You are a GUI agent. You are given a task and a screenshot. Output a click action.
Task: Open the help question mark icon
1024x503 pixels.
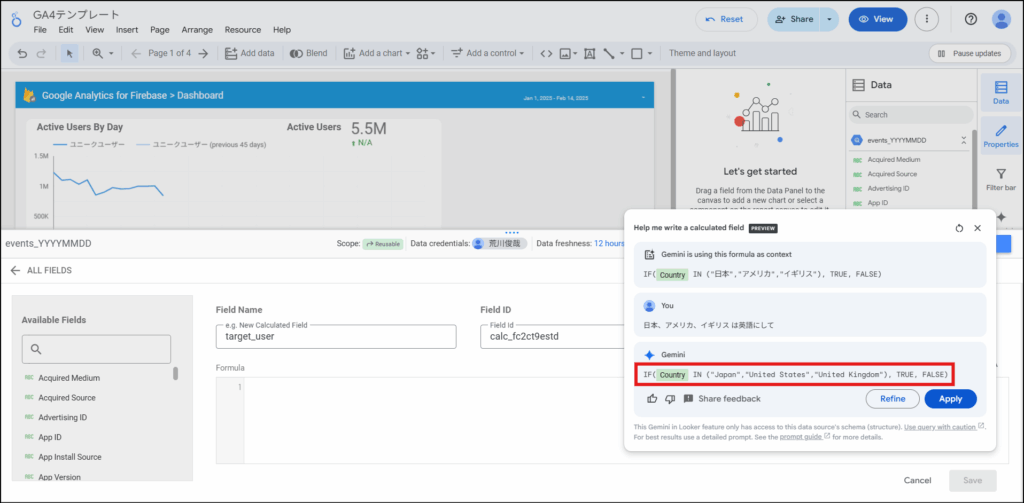pyautogui.click(x=970, y=20)
